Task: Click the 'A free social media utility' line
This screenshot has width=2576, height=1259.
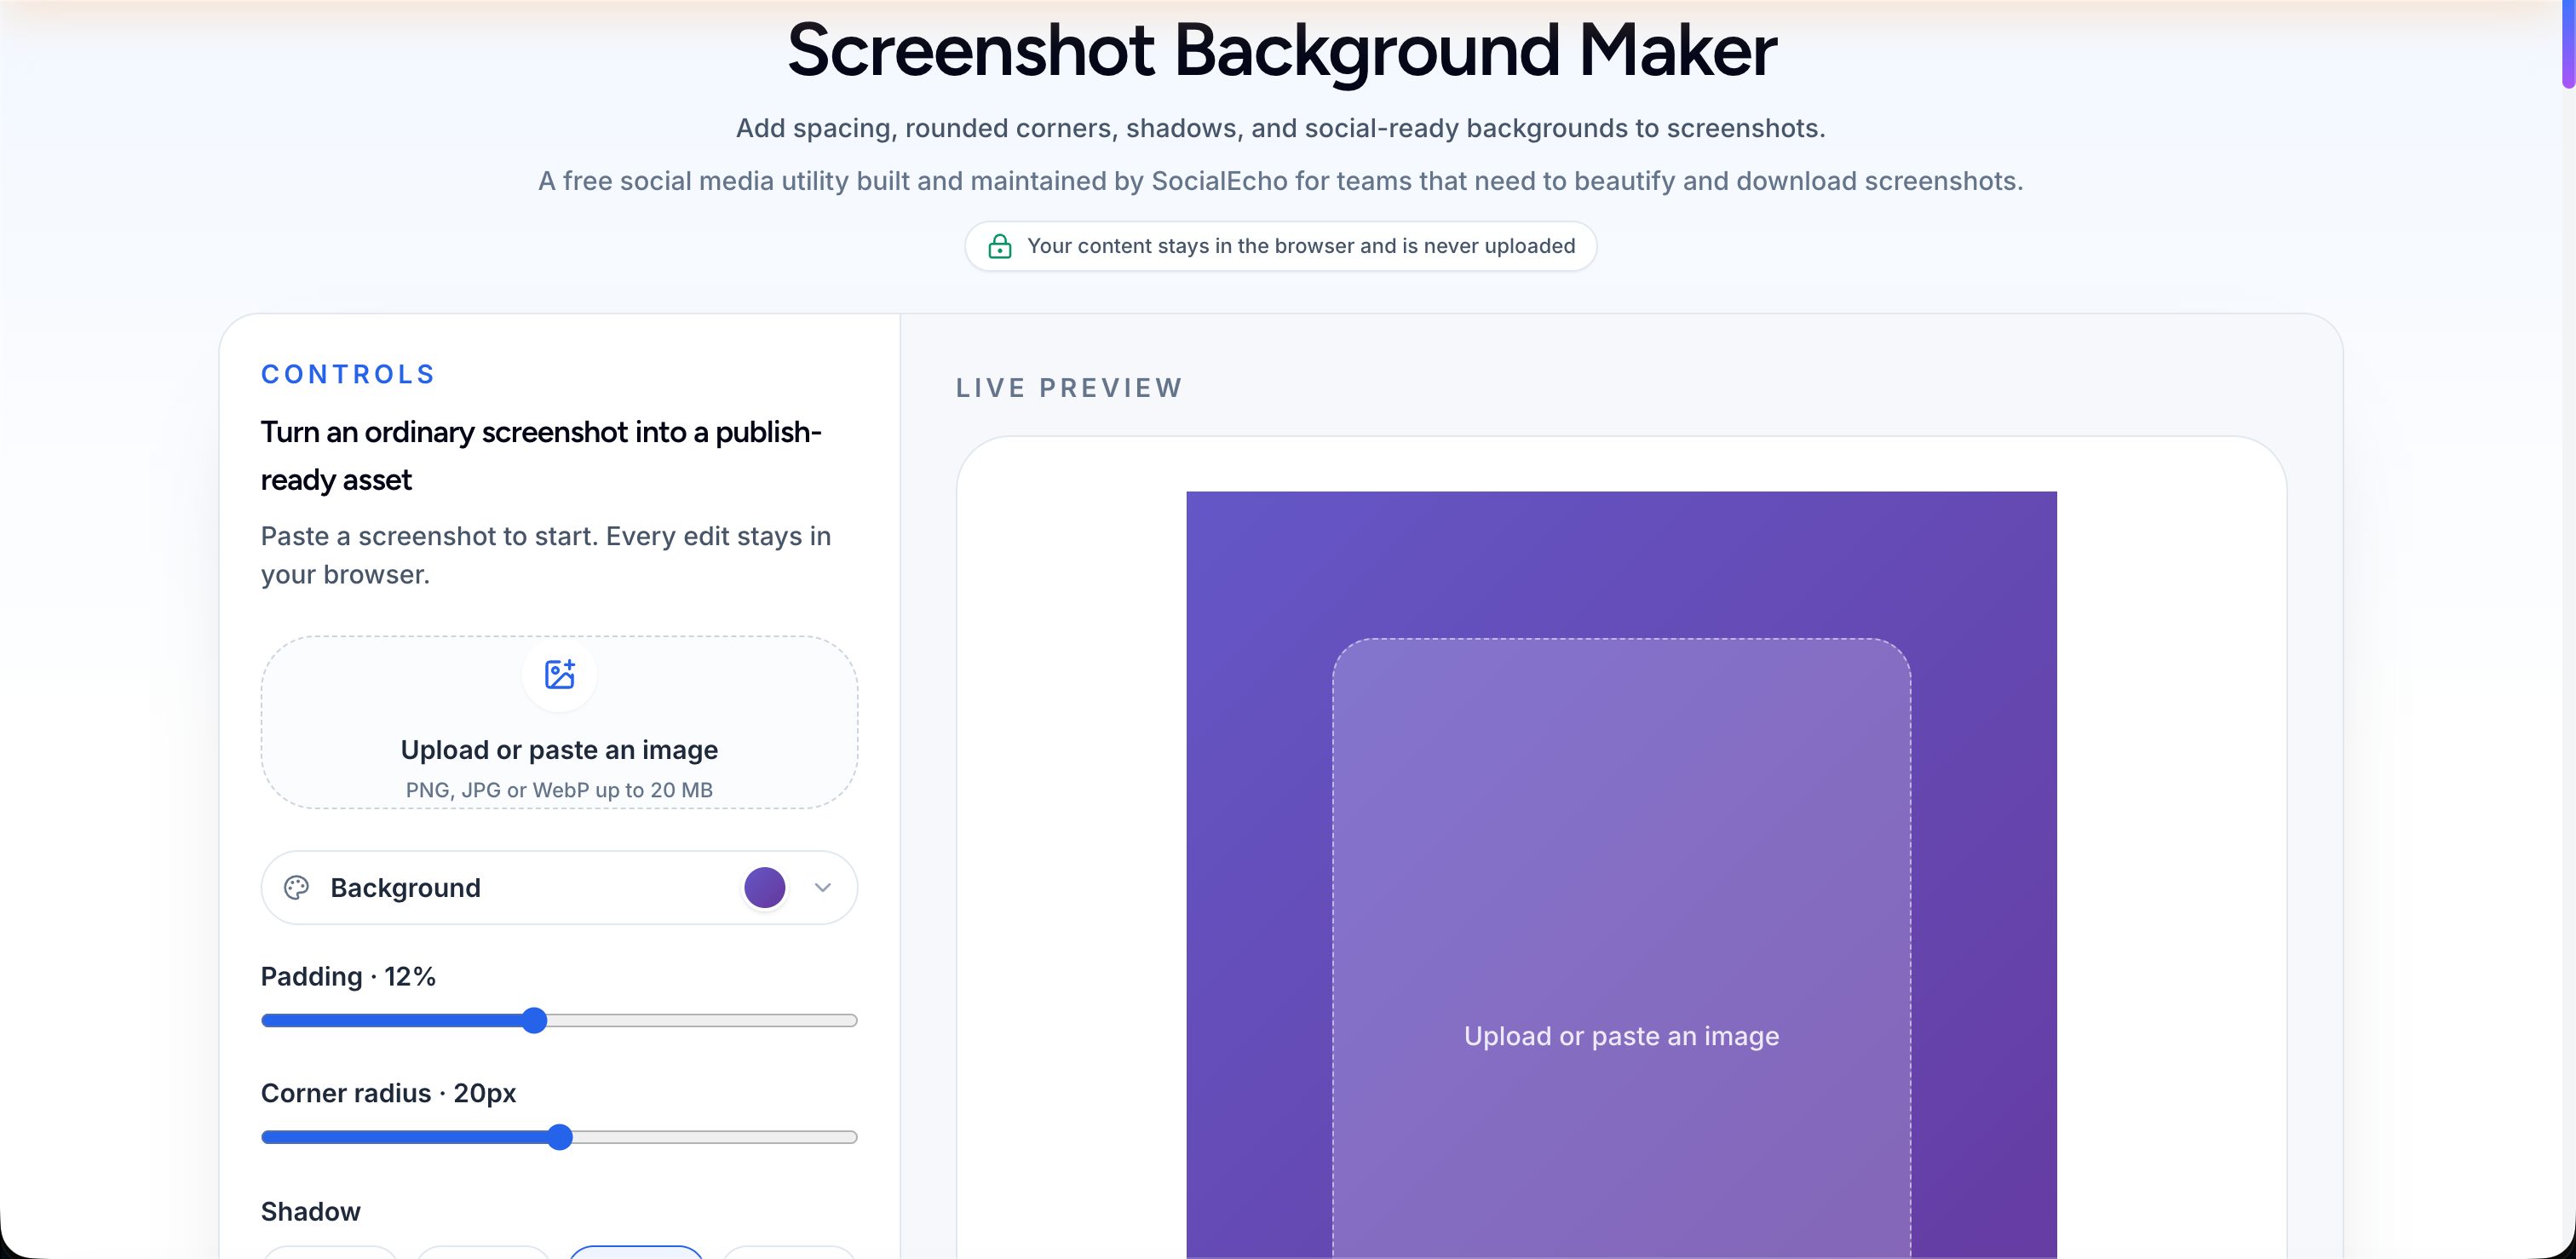Action: [x=1280, y=181]
